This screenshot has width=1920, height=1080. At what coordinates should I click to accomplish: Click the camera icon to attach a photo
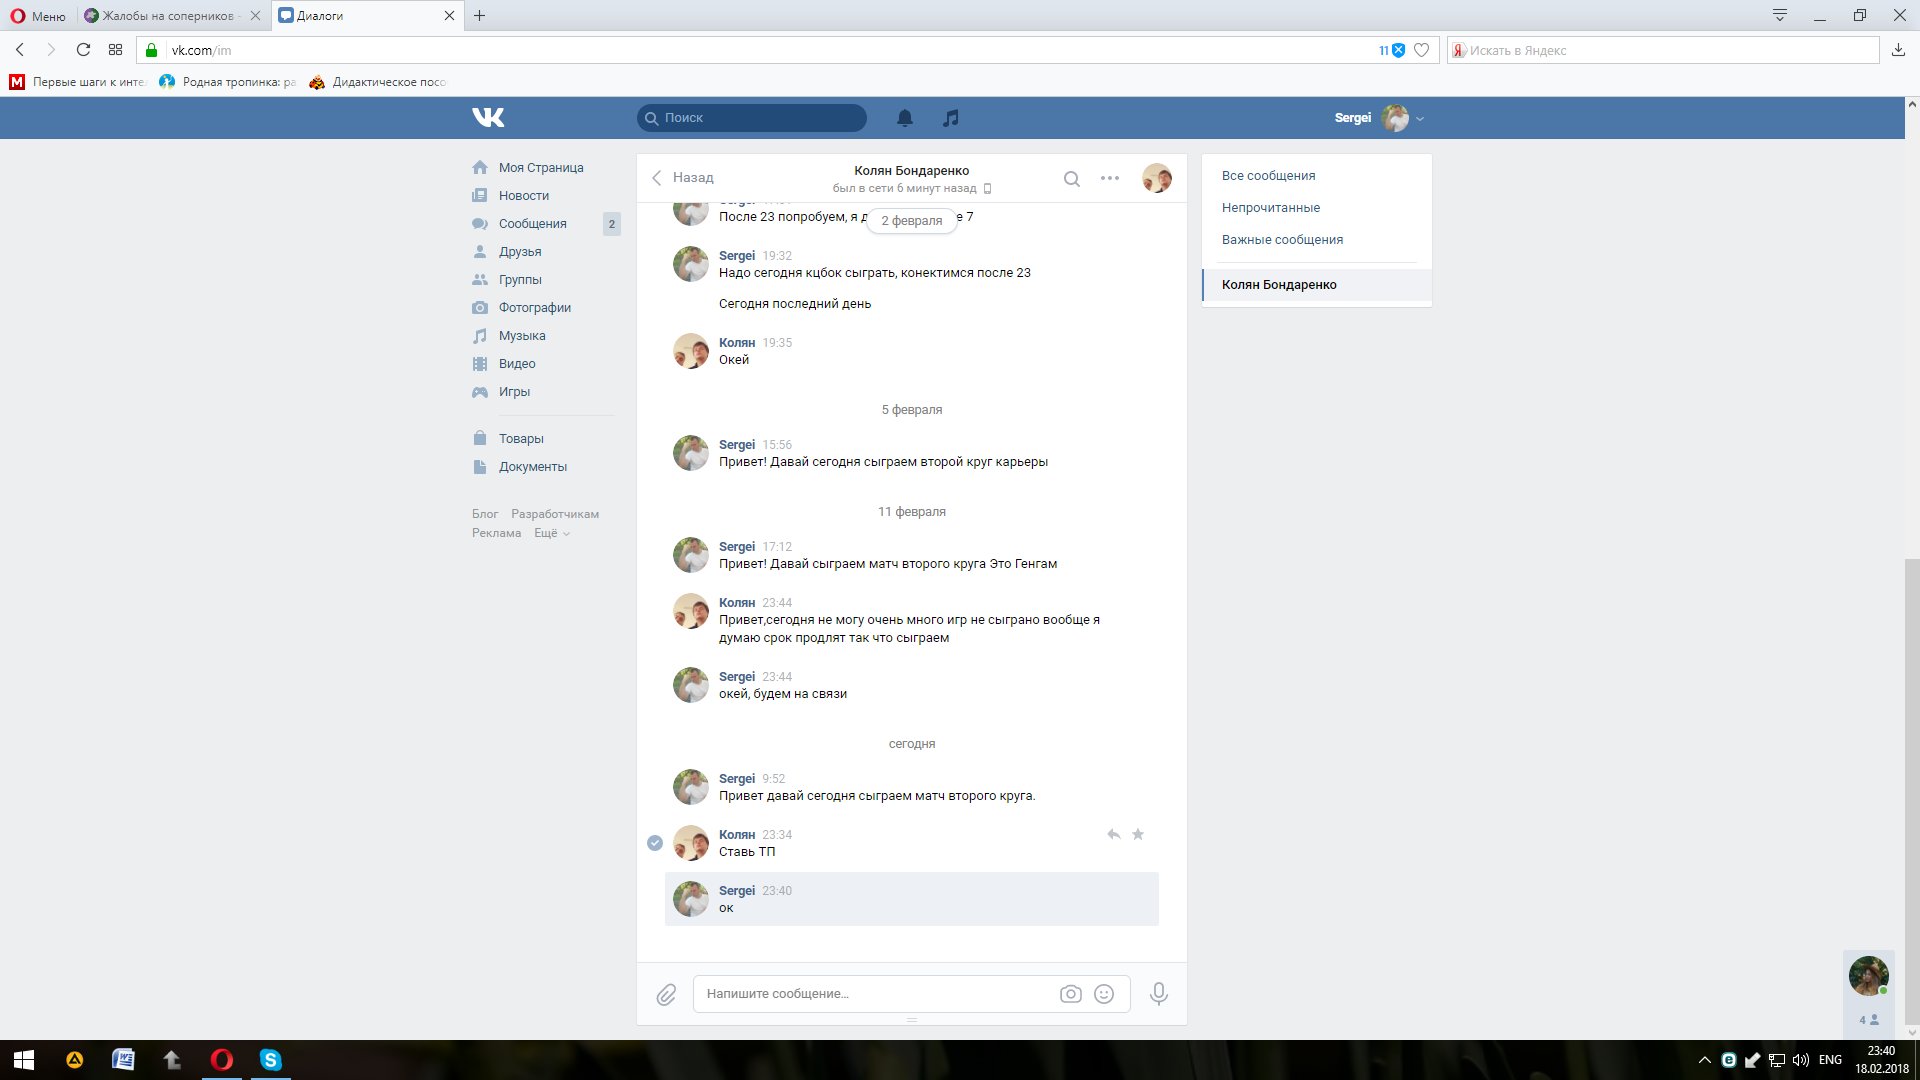(1071, 994)
